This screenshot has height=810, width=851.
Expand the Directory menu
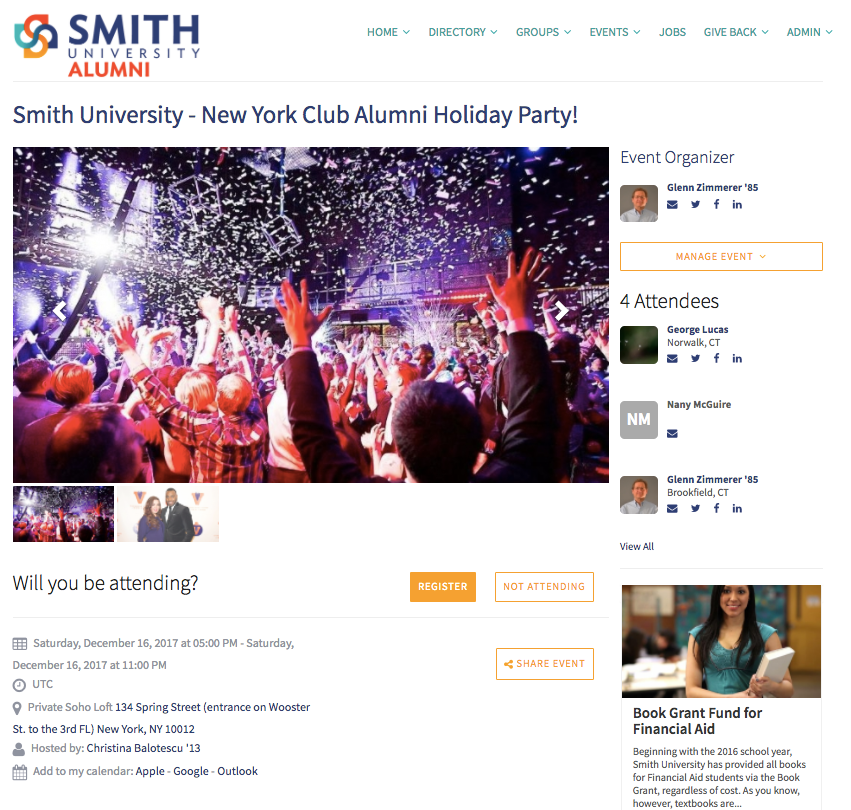[462, 32]
